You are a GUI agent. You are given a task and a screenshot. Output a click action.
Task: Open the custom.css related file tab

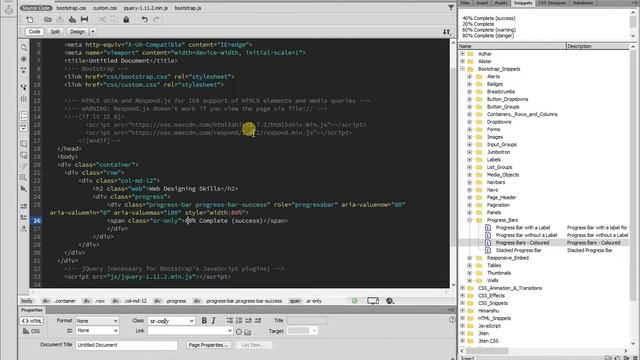point(104,8)
